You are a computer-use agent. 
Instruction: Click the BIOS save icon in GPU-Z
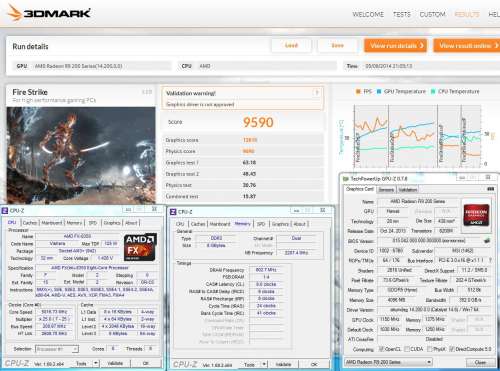[487, 240]
